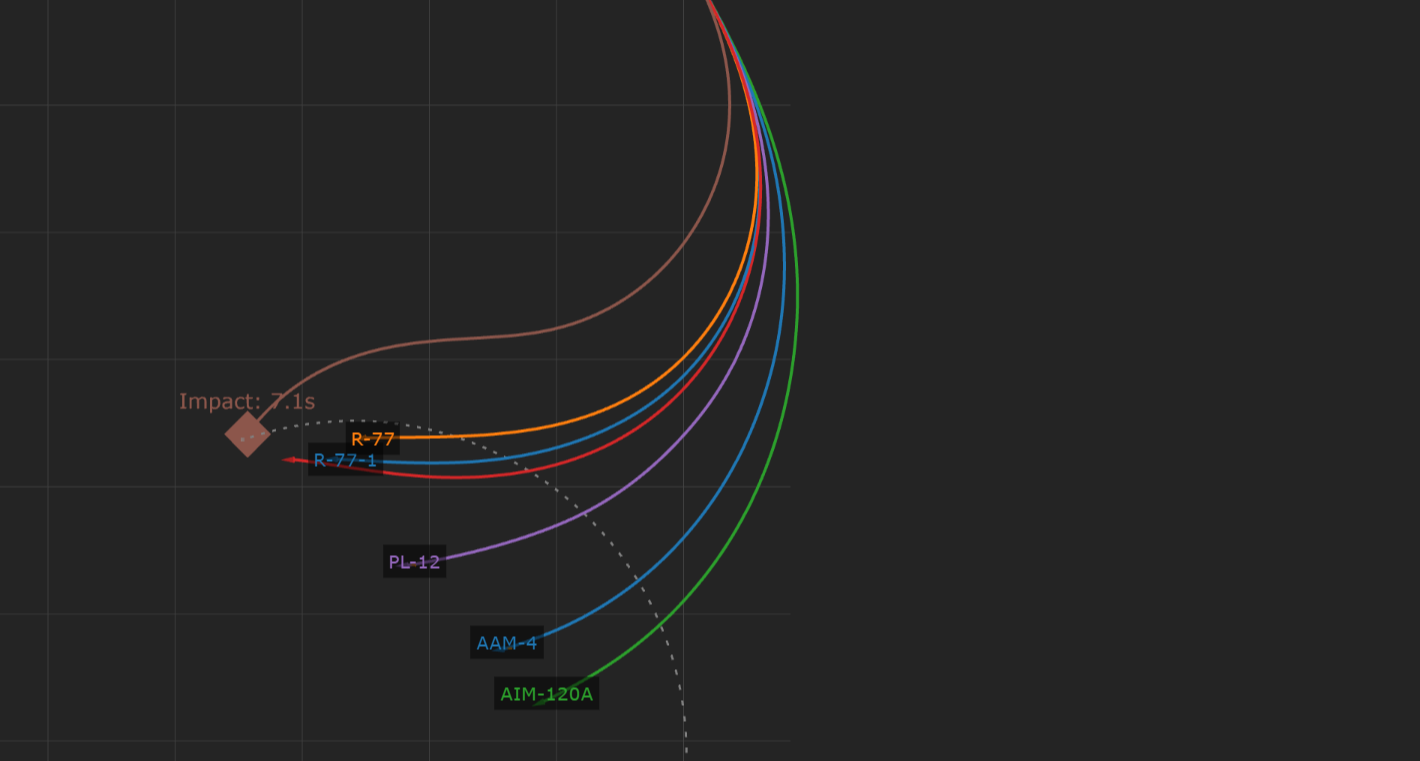Select the blue R-77-1 label box
Screen dimensions: 1420x761
tap(345, 460)
